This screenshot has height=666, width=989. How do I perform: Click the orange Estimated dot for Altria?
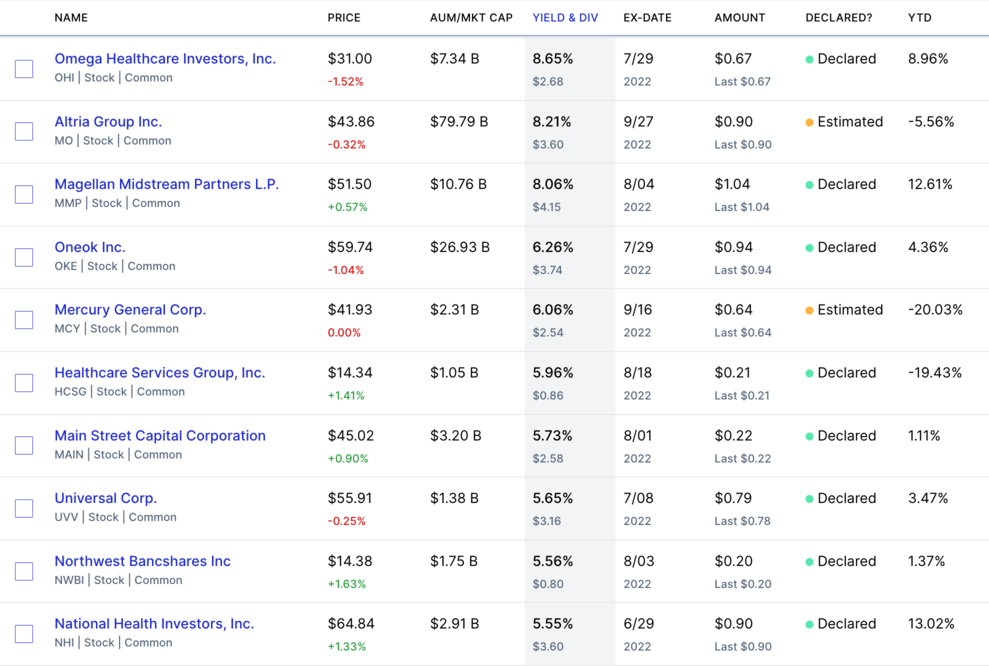(809, 122)
